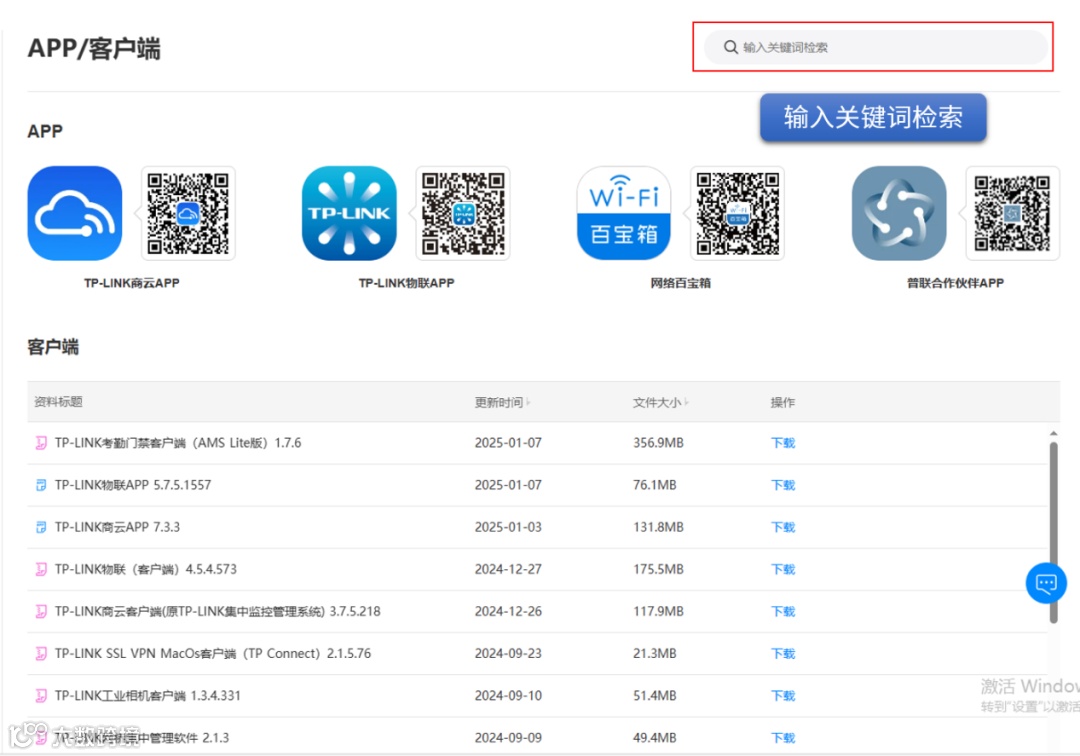Download TP-LINK SSL VPN MacOs客户端
The height and width of the screenshot is (756, 1080).
(782, 653)
